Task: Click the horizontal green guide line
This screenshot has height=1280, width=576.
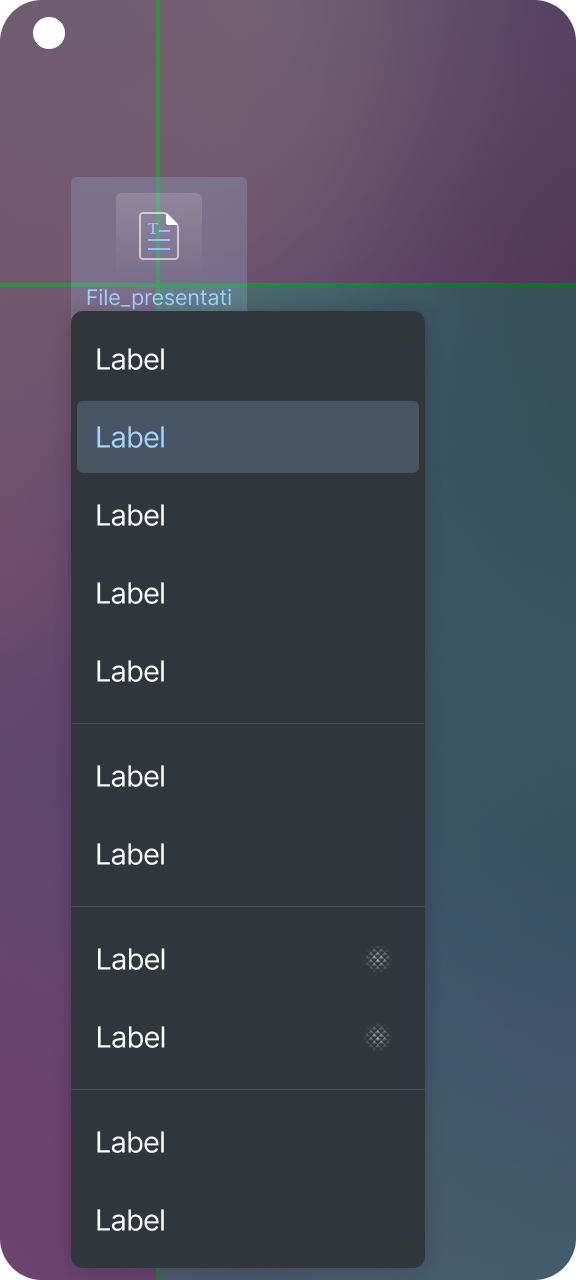Action: click(x=400, y=285)
